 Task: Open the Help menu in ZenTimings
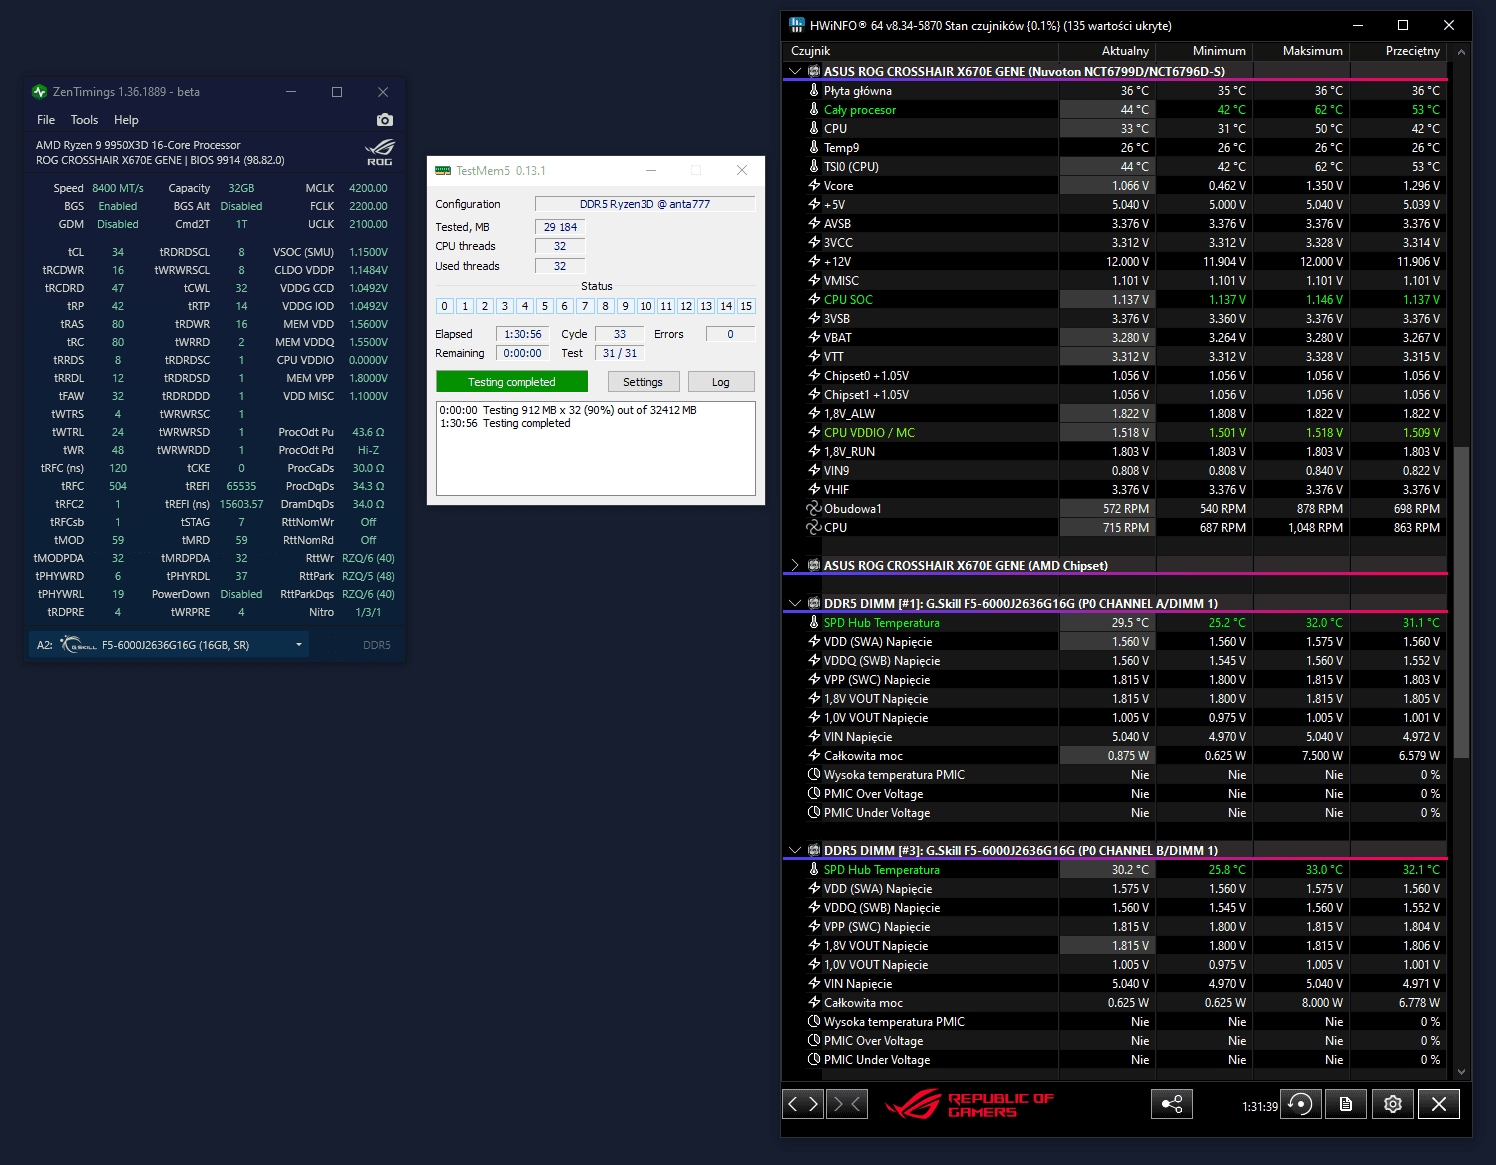coord(126,120)
